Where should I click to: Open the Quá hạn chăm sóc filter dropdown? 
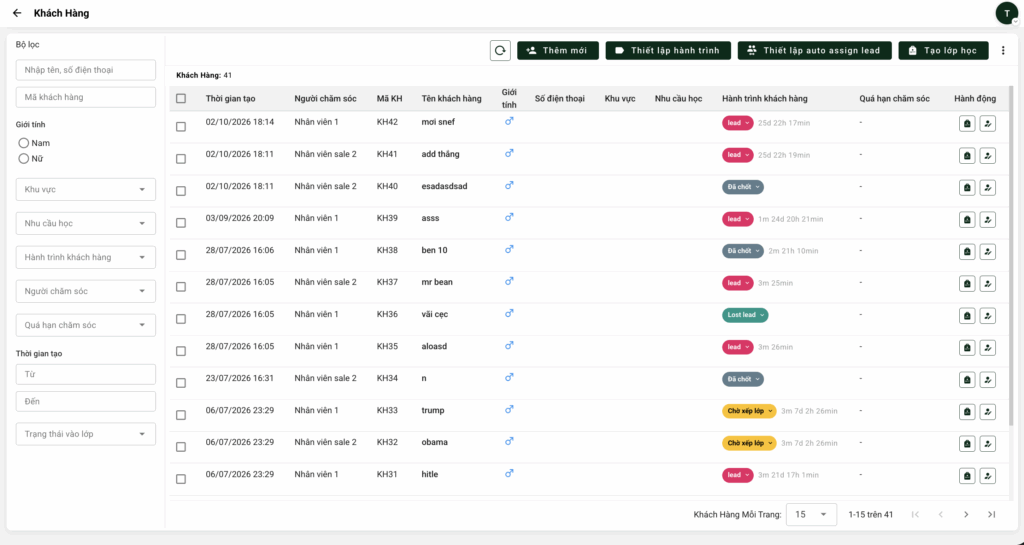click(x=86, y=325)
